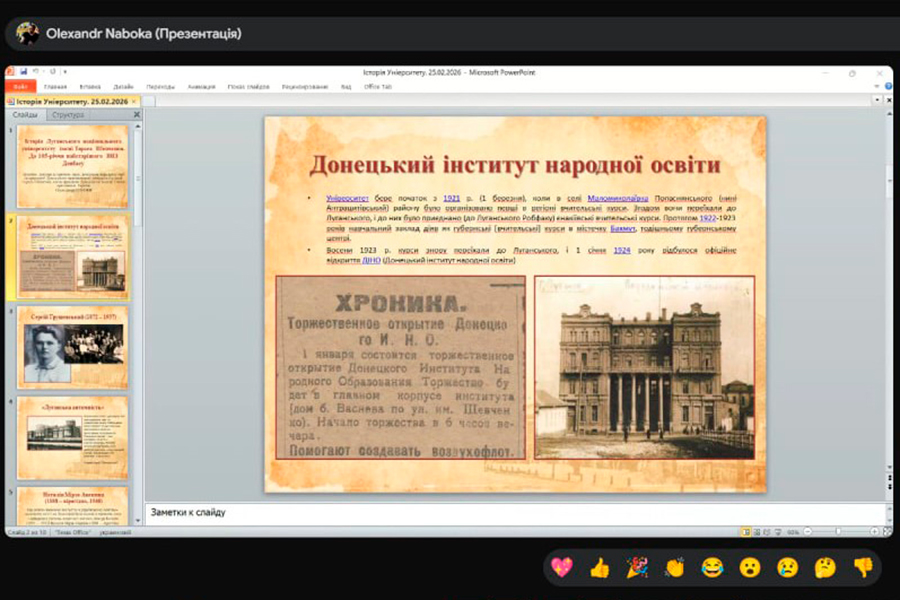Click the Save icon in quick access toolbar
This screenshot has width=900, height=600.
24,71
